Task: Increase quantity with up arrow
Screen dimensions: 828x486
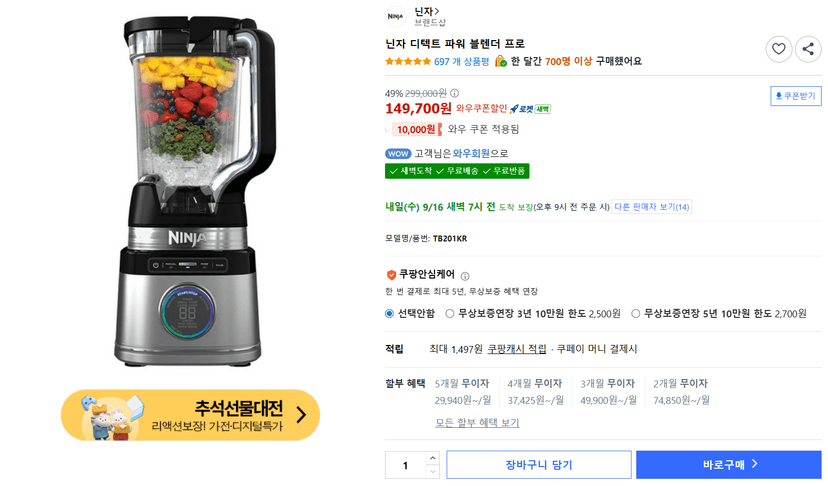Action: click(432, 458)
